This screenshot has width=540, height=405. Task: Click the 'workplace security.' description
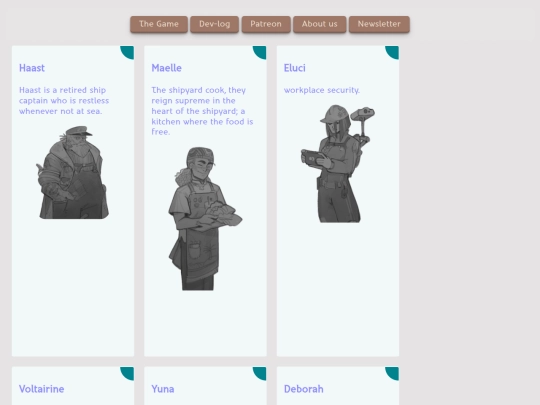pyautogui.click(x=322, y=90)
